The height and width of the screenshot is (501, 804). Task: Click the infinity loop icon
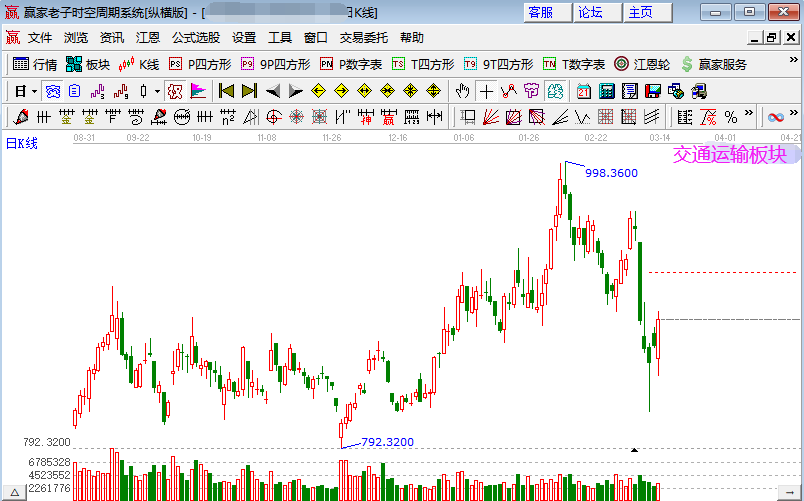pyautogui.click(x=776, y=117)
